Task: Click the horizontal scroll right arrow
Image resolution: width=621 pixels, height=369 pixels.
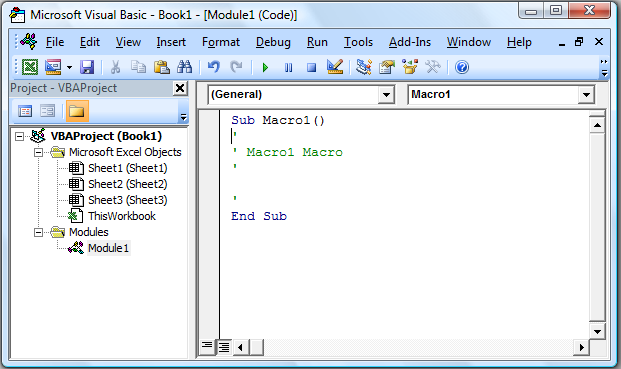Action: (581, 348)
